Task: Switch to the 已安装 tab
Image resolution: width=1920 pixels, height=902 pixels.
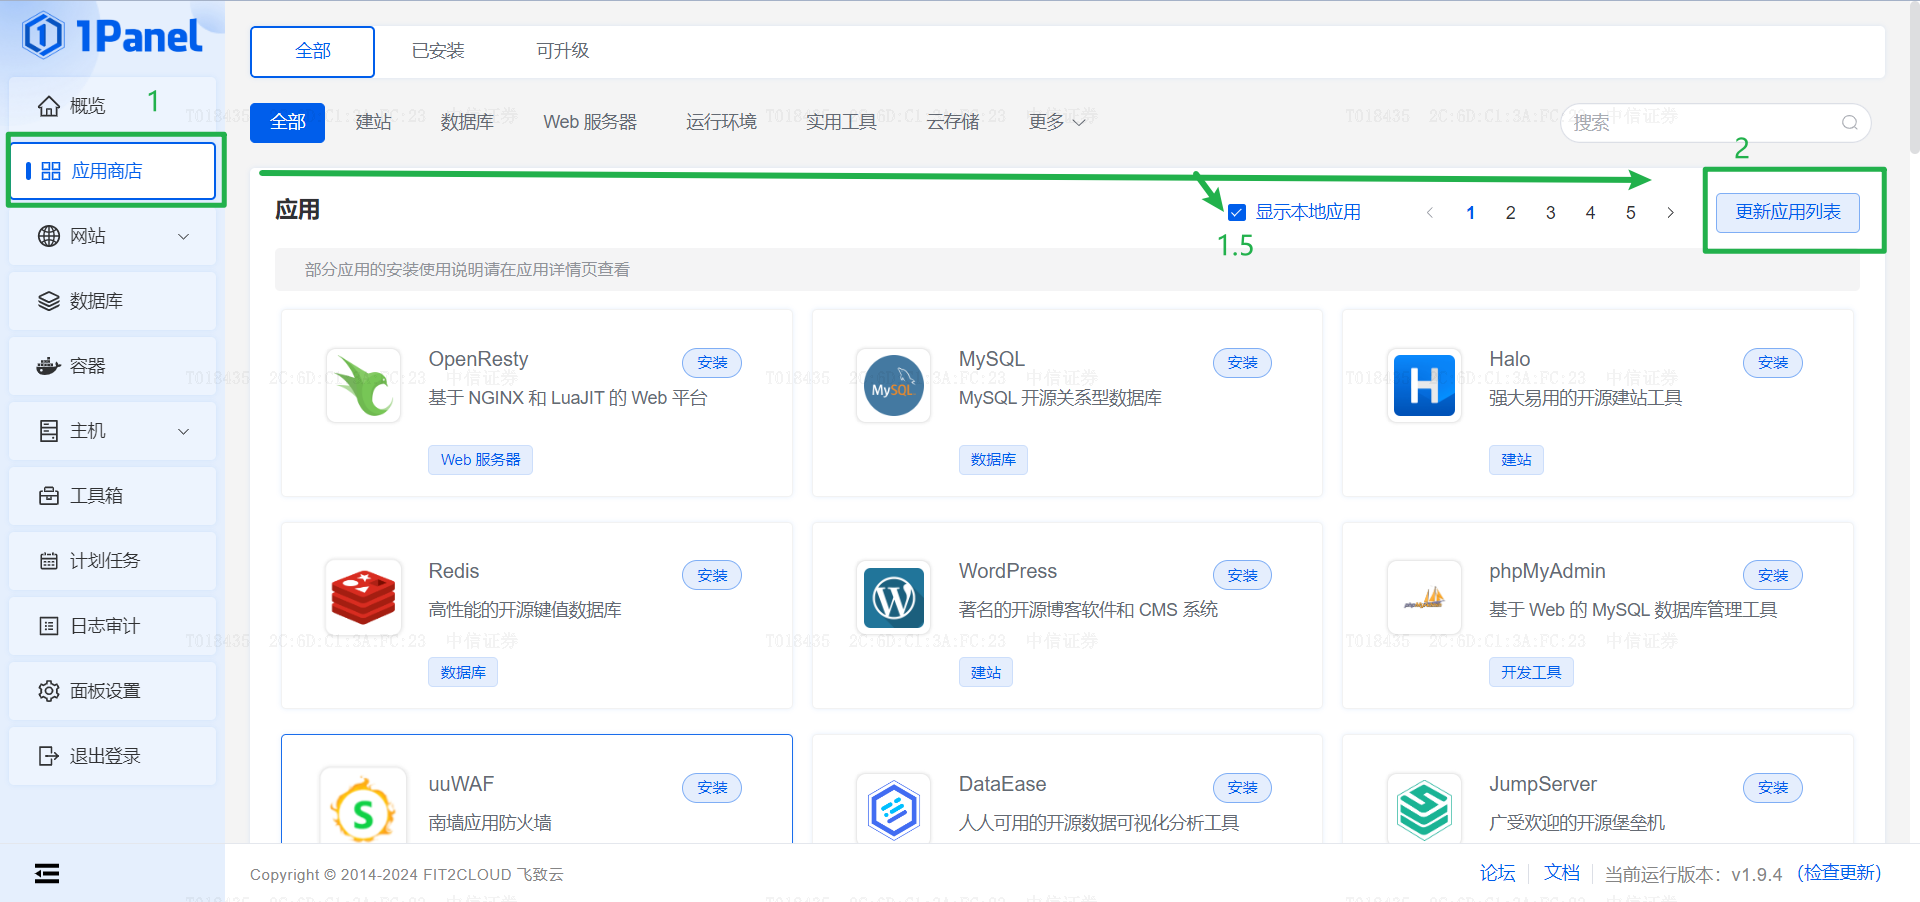Action: click(x=438, y=51)
